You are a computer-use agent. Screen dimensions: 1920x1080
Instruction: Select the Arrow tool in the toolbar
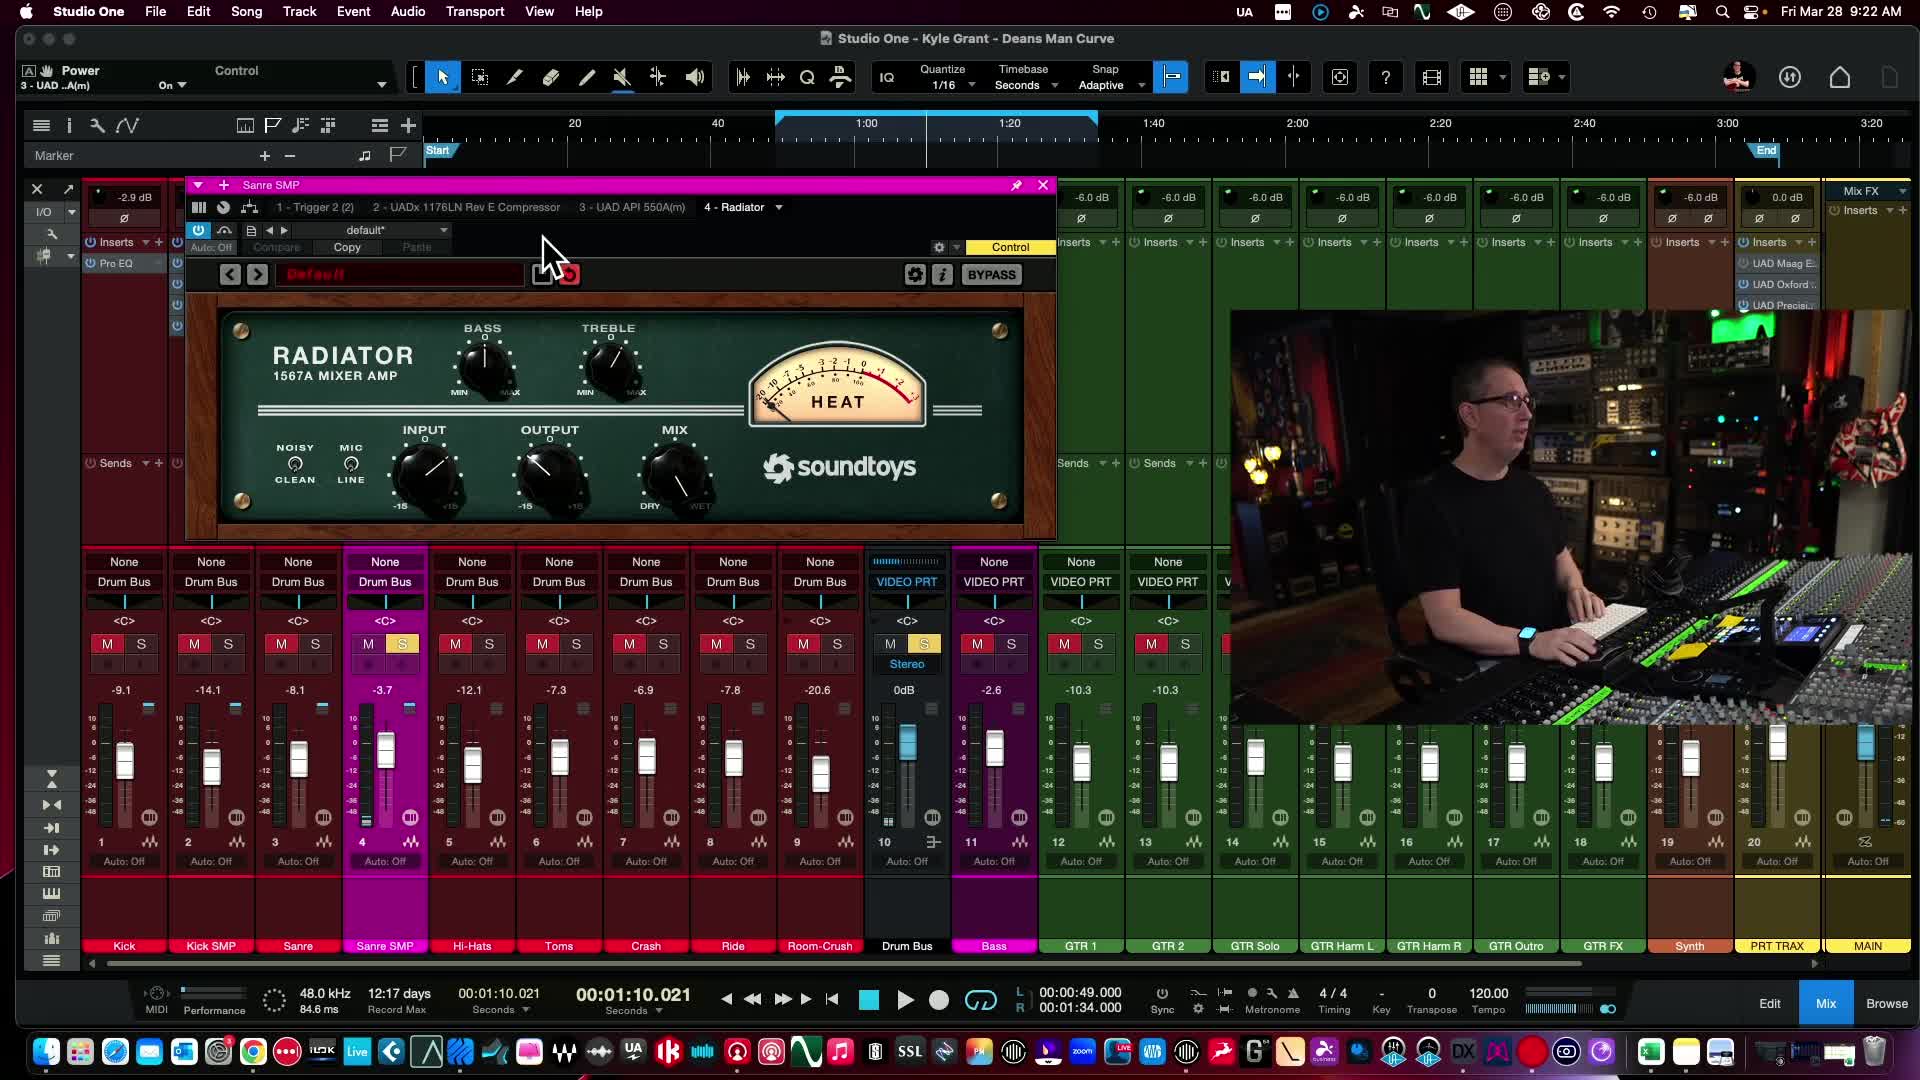[443, 77]
